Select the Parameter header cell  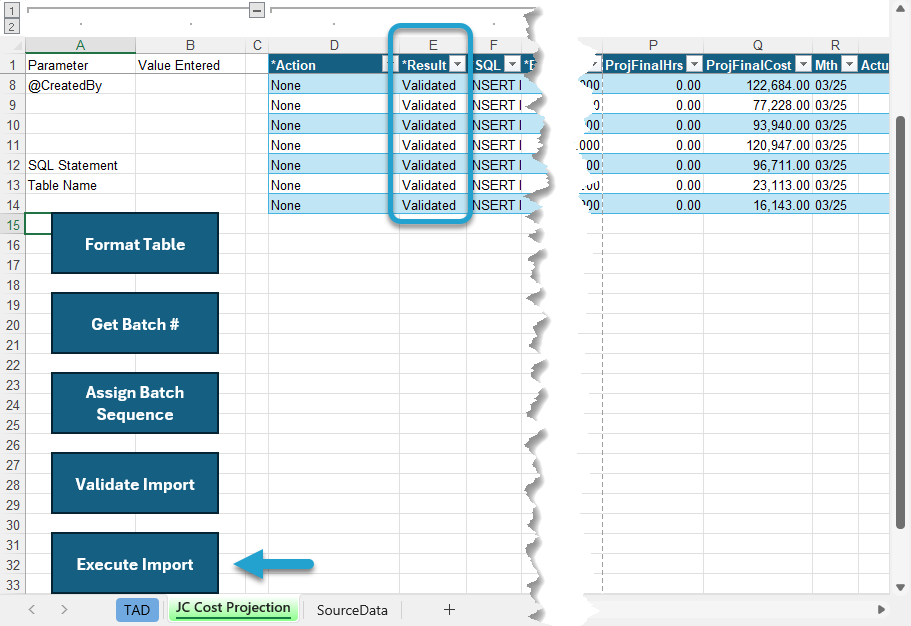point(80,65)
